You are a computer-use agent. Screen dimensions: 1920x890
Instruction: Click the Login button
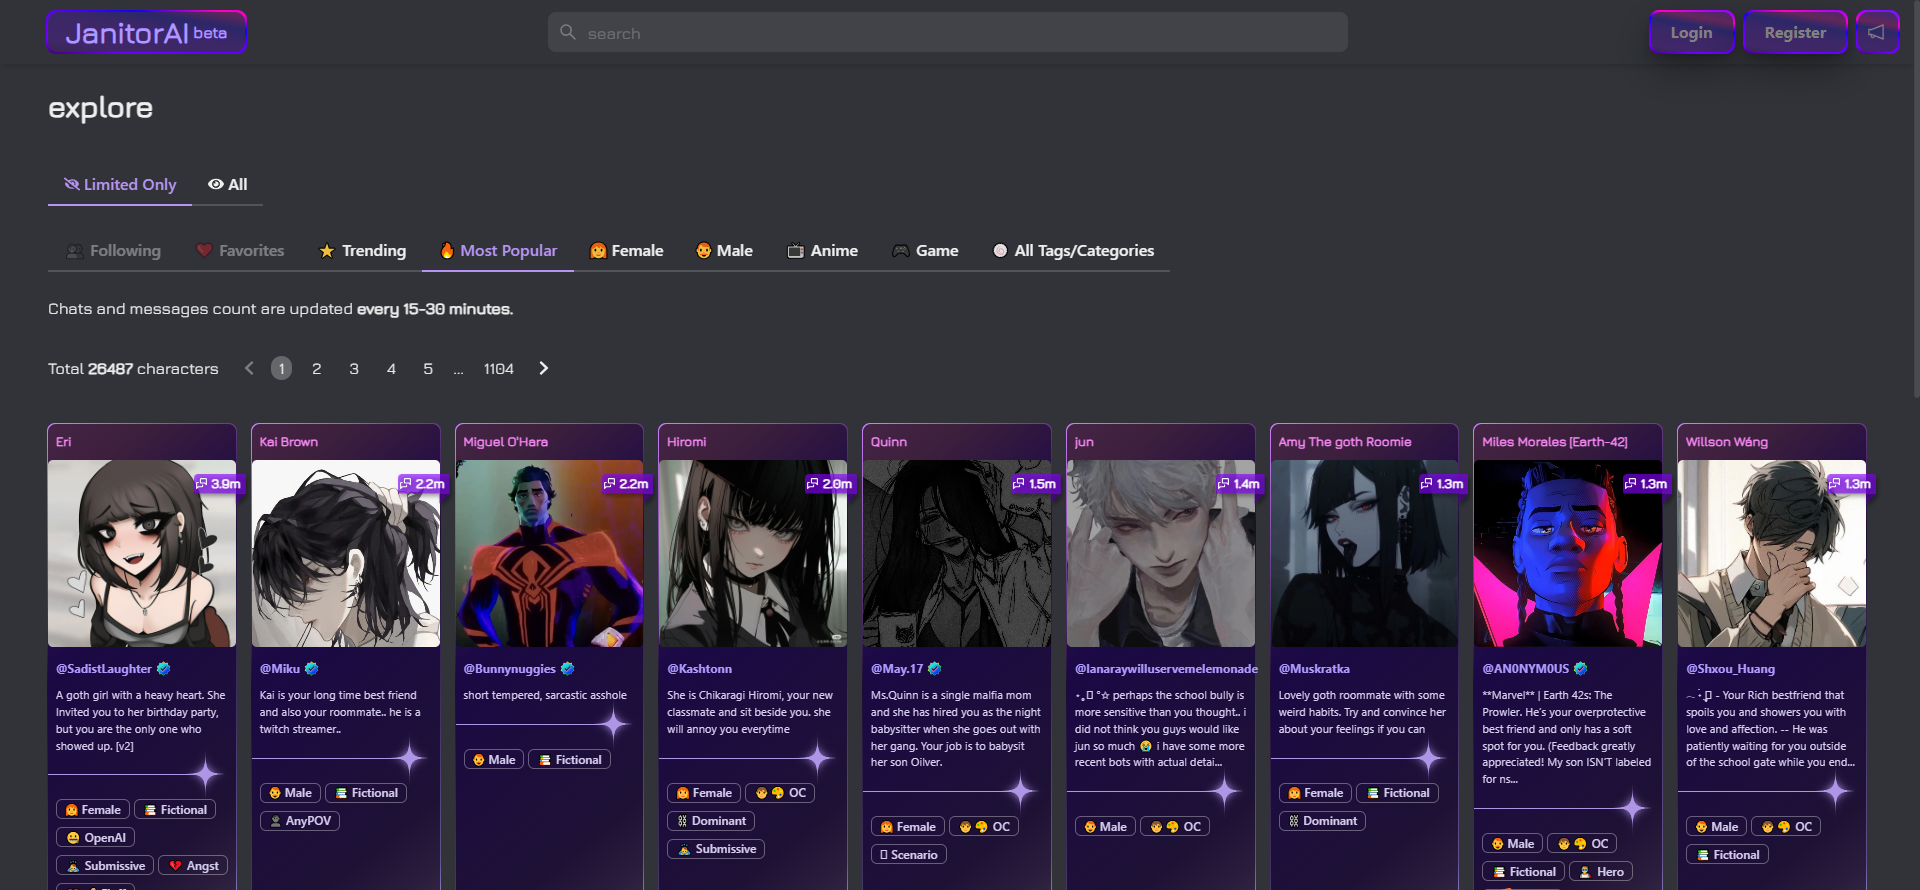point(1691,33)
